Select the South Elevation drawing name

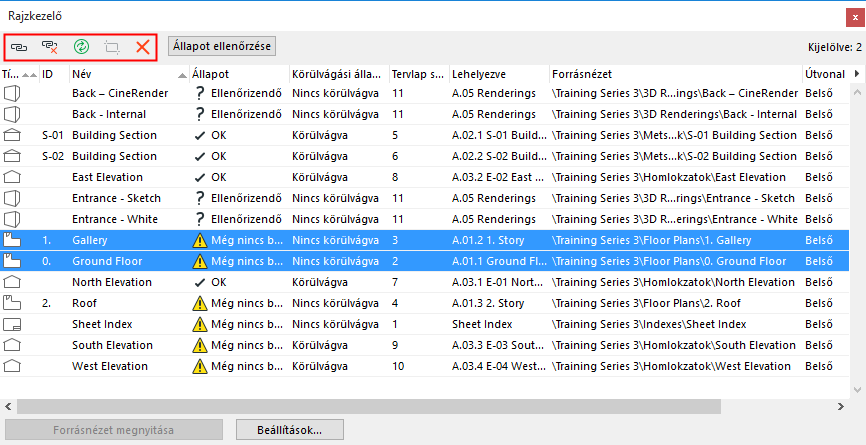112,345
